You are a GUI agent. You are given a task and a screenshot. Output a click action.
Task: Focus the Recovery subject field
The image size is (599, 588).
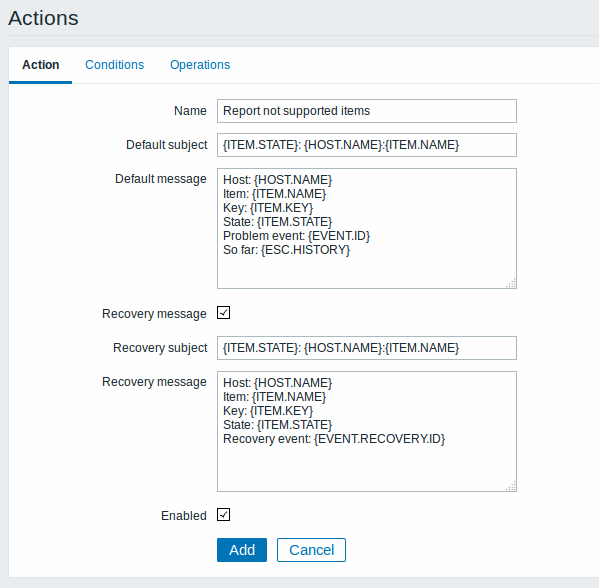(x=367, y=348)
